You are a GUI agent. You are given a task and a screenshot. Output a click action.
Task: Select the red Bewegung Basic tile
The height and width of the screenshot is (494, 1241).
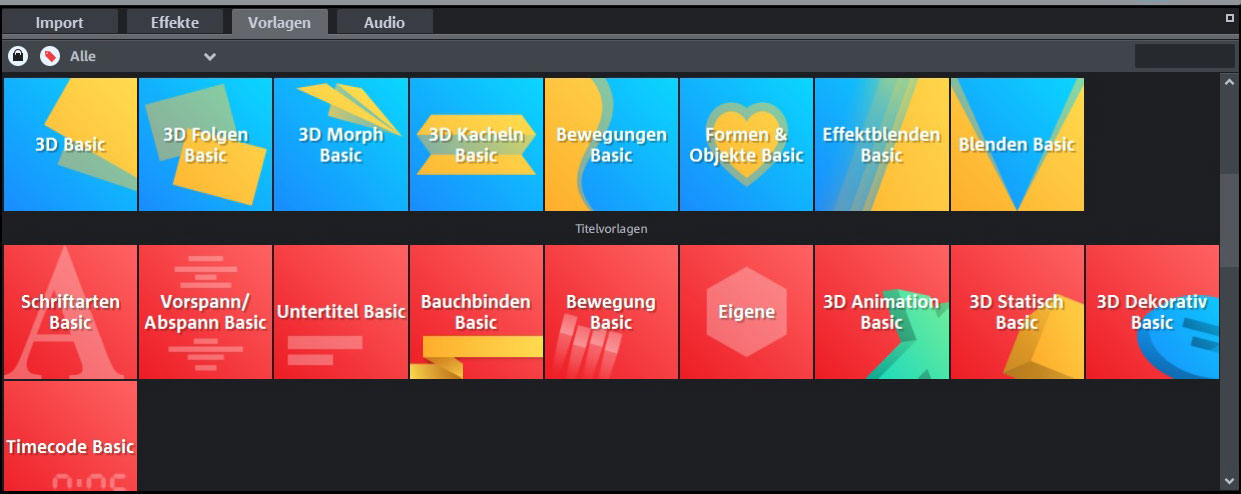pyautogui.click(x=611, y=312)
